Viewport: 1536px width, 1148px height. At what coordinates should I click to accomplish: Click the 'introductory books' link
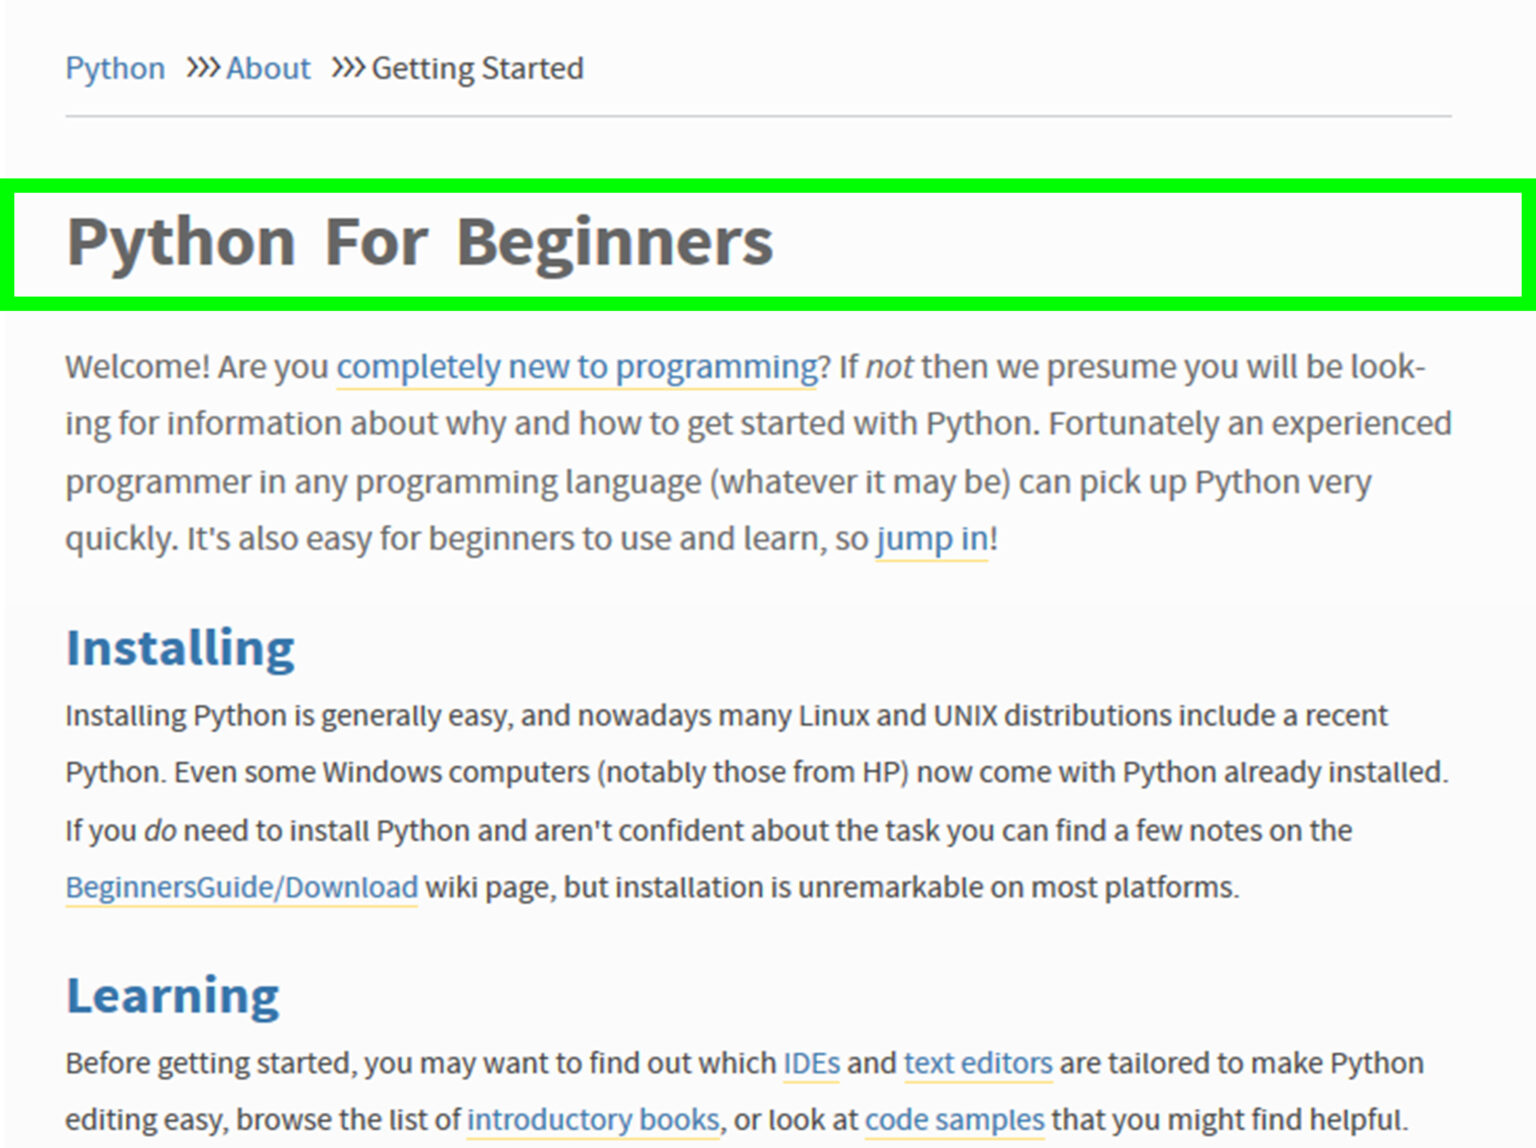592,1120
